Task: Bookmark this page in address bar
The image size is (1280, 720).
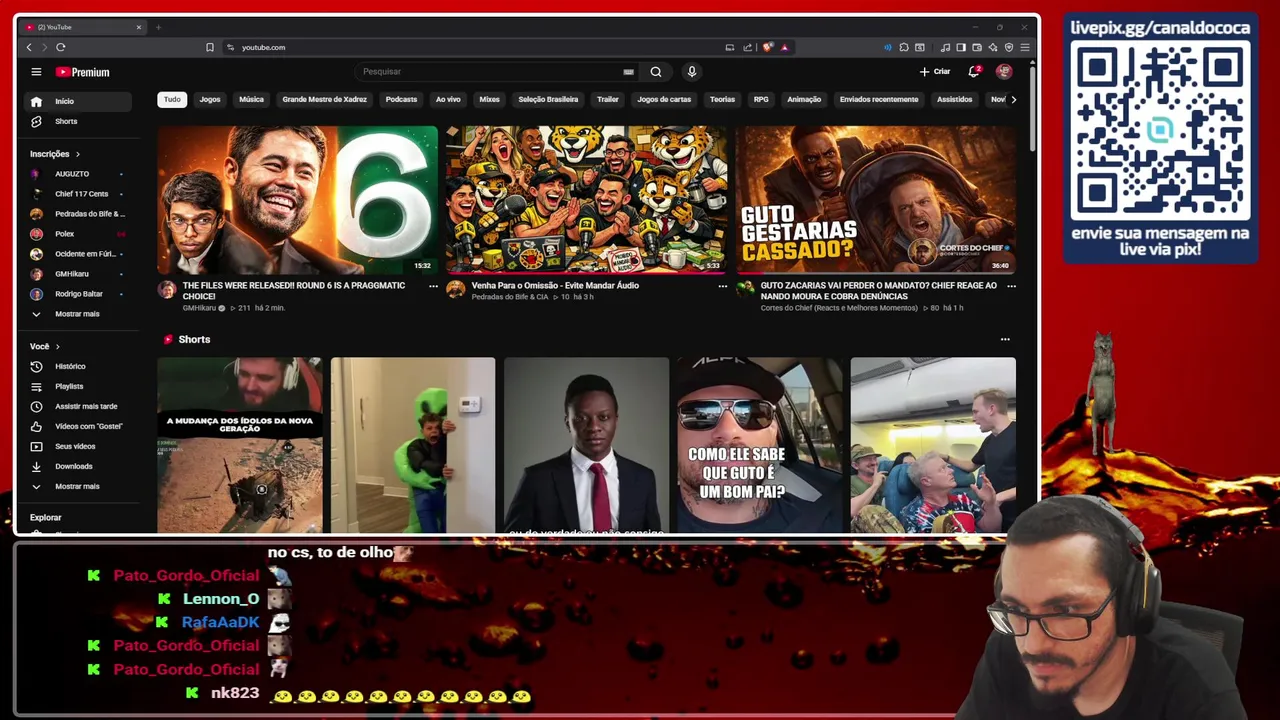Action: [x=210, y=47]
